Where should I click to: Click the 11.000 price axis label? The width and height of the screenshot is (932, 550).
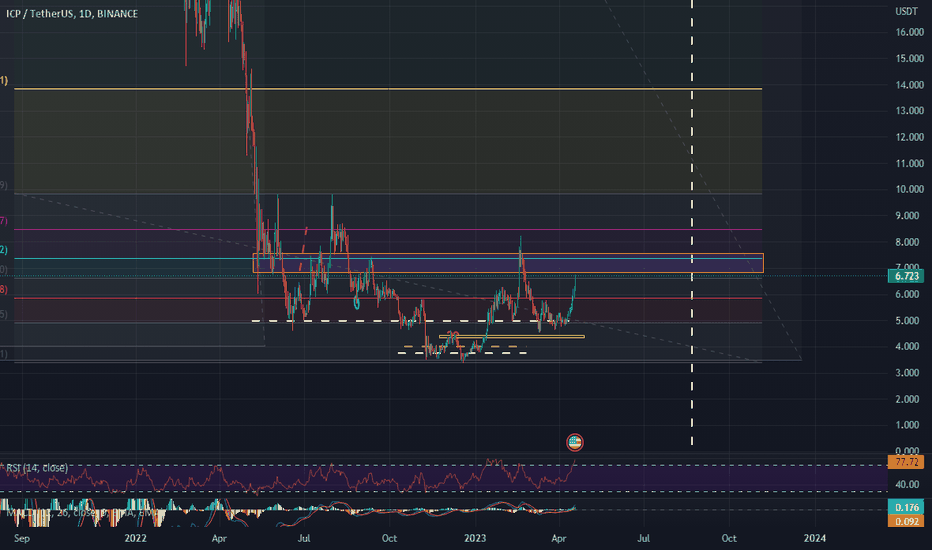[909, 164]
